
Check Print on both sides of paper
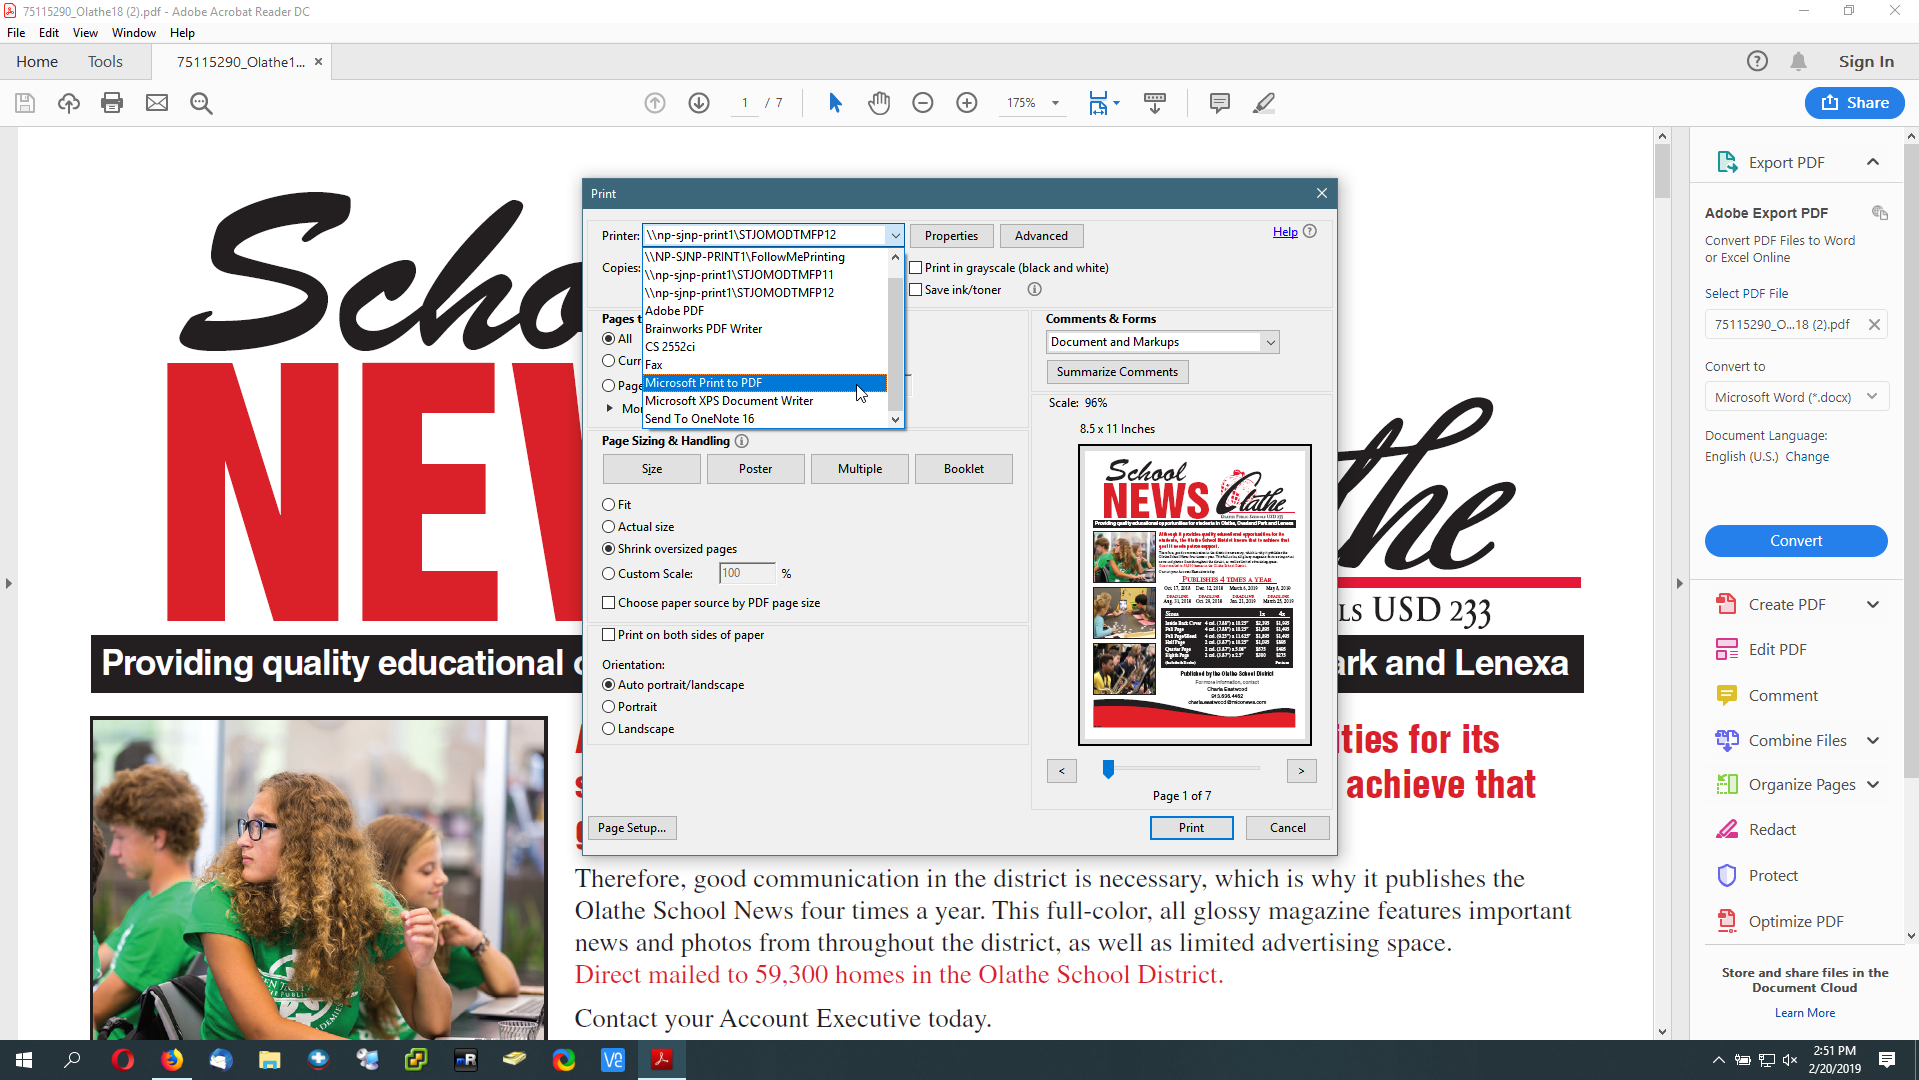point(608,635)
